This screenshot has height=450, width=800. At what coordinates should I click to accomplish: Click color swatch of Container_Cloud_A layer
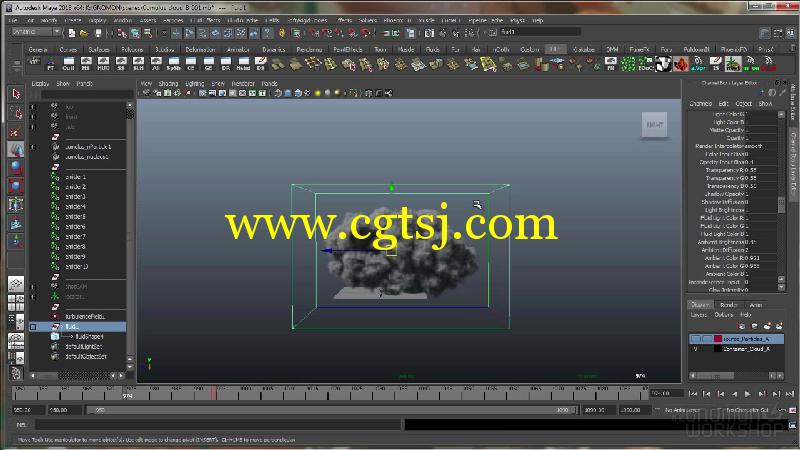(x=718, y=349)
